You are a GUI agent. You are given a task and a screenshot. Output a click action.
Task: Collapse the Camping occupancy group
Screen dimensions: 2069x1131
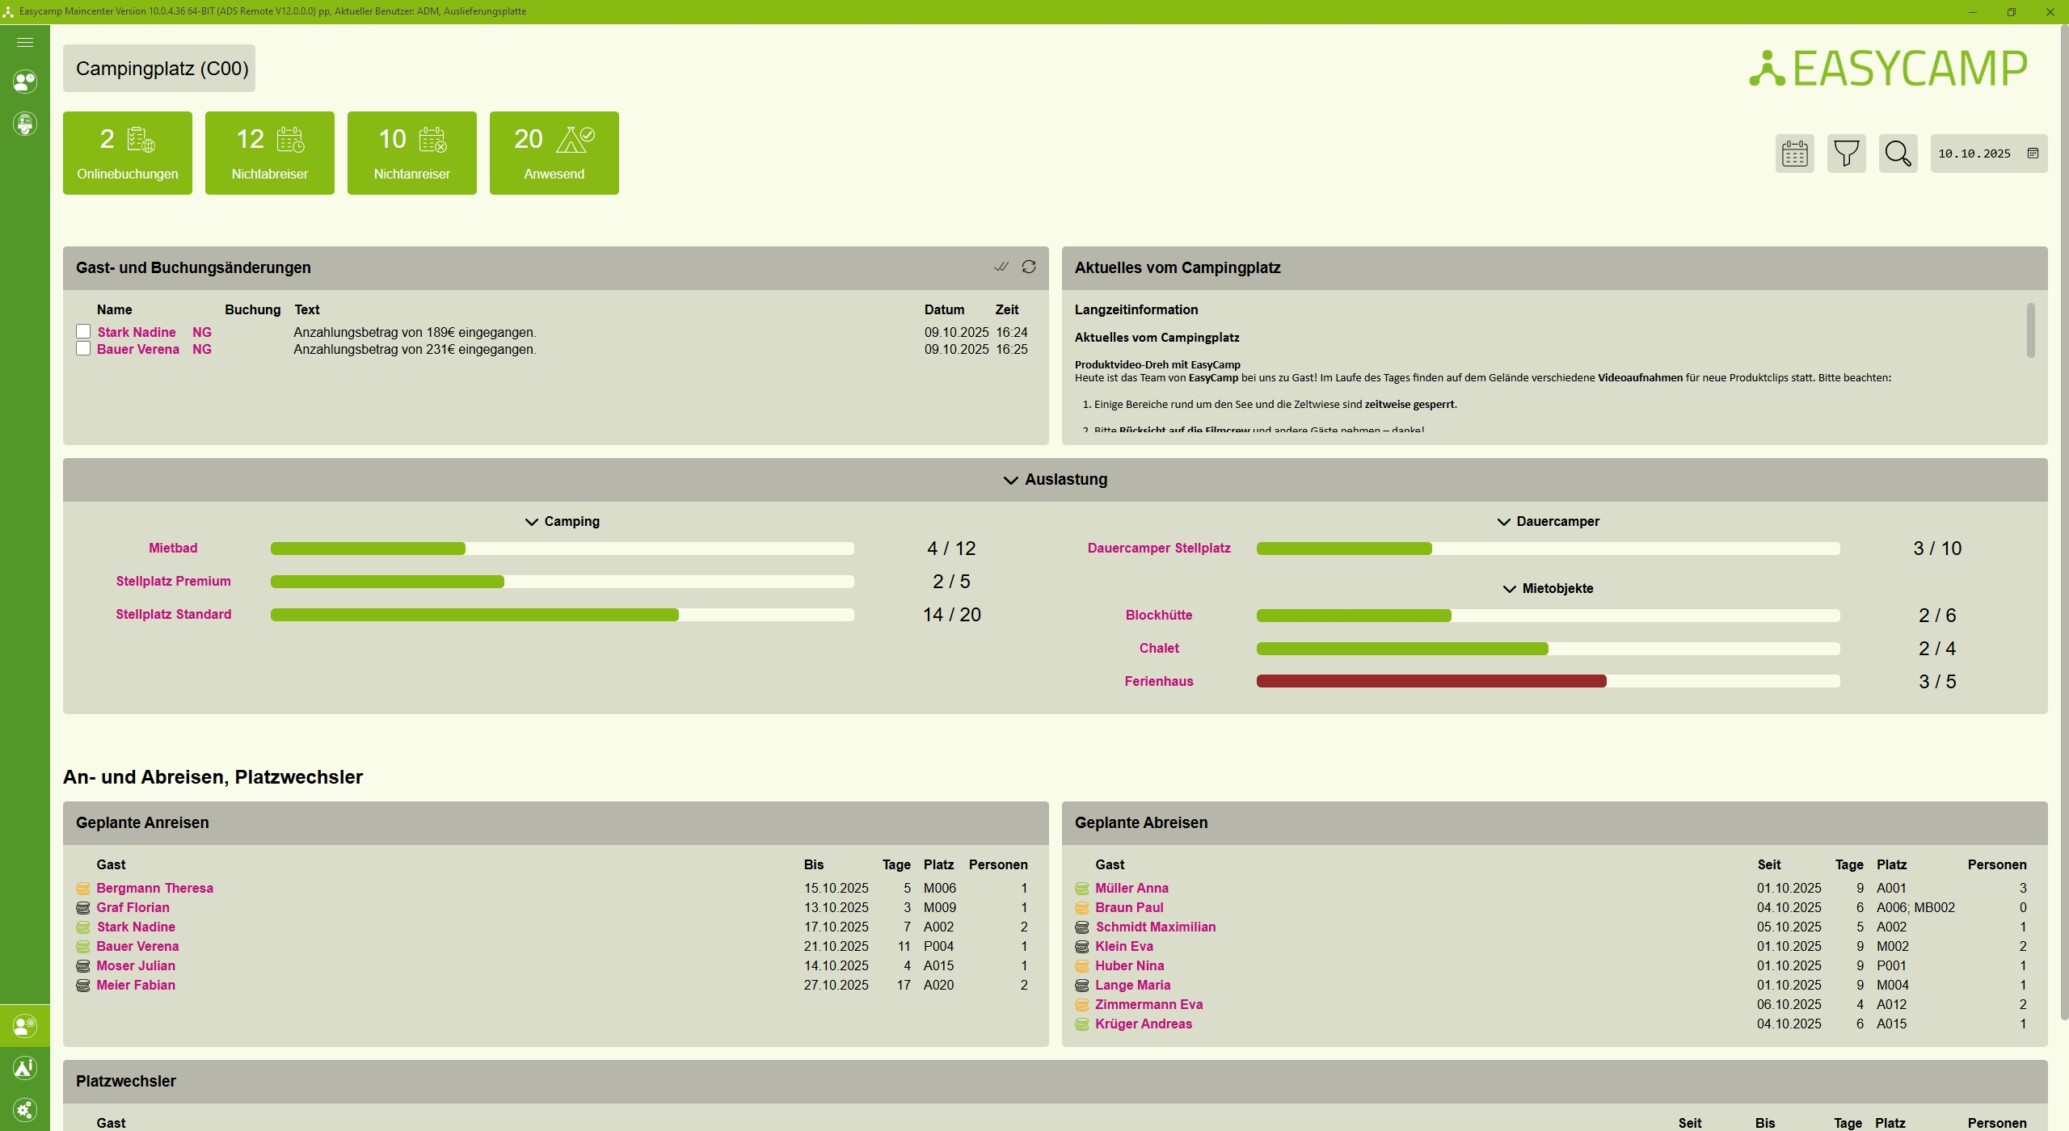[x=531, y=522]
